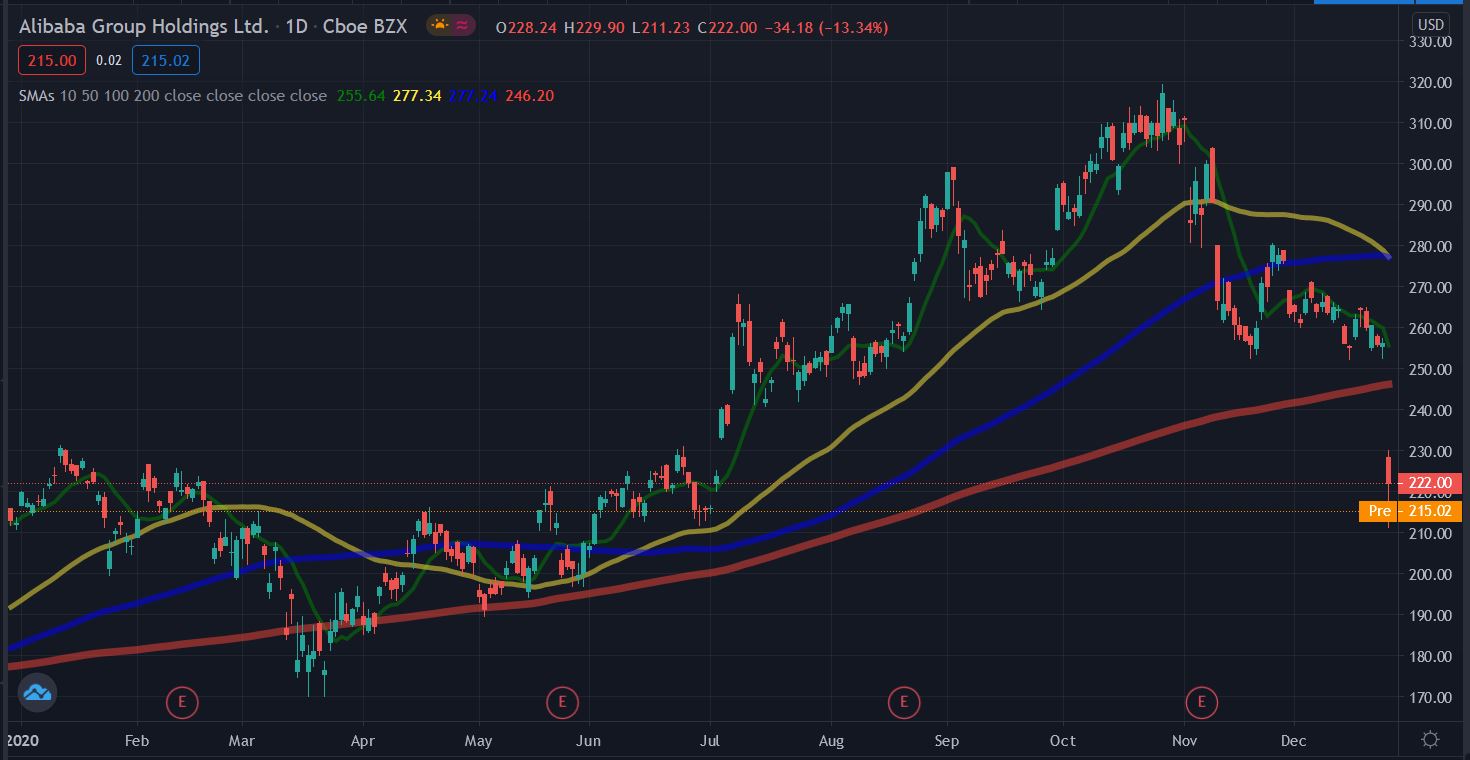
Task: Click the 1D interval label
Action: (x=296, y=27)
